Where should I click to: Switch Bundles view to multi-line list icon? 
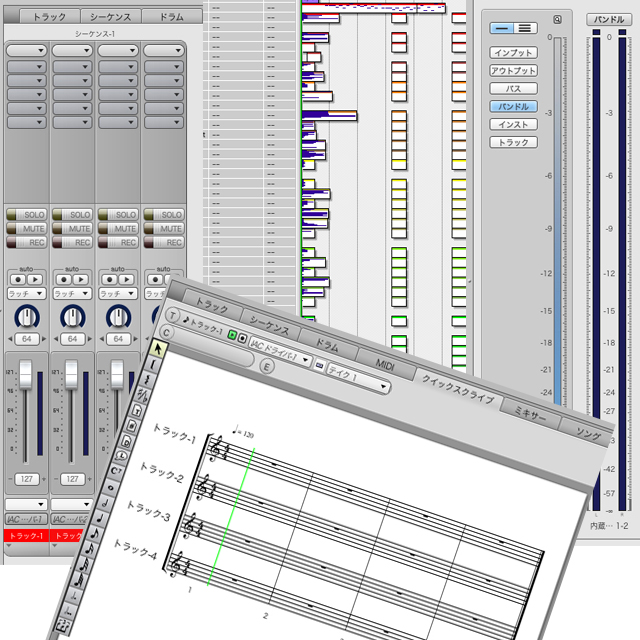(525, 28)
